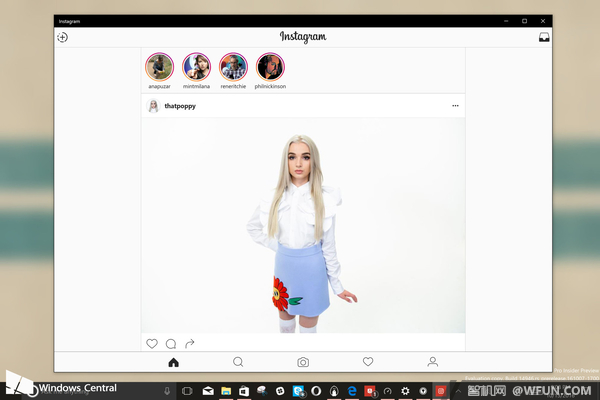Open comments with the speech bubble icon

coord(171,344)
